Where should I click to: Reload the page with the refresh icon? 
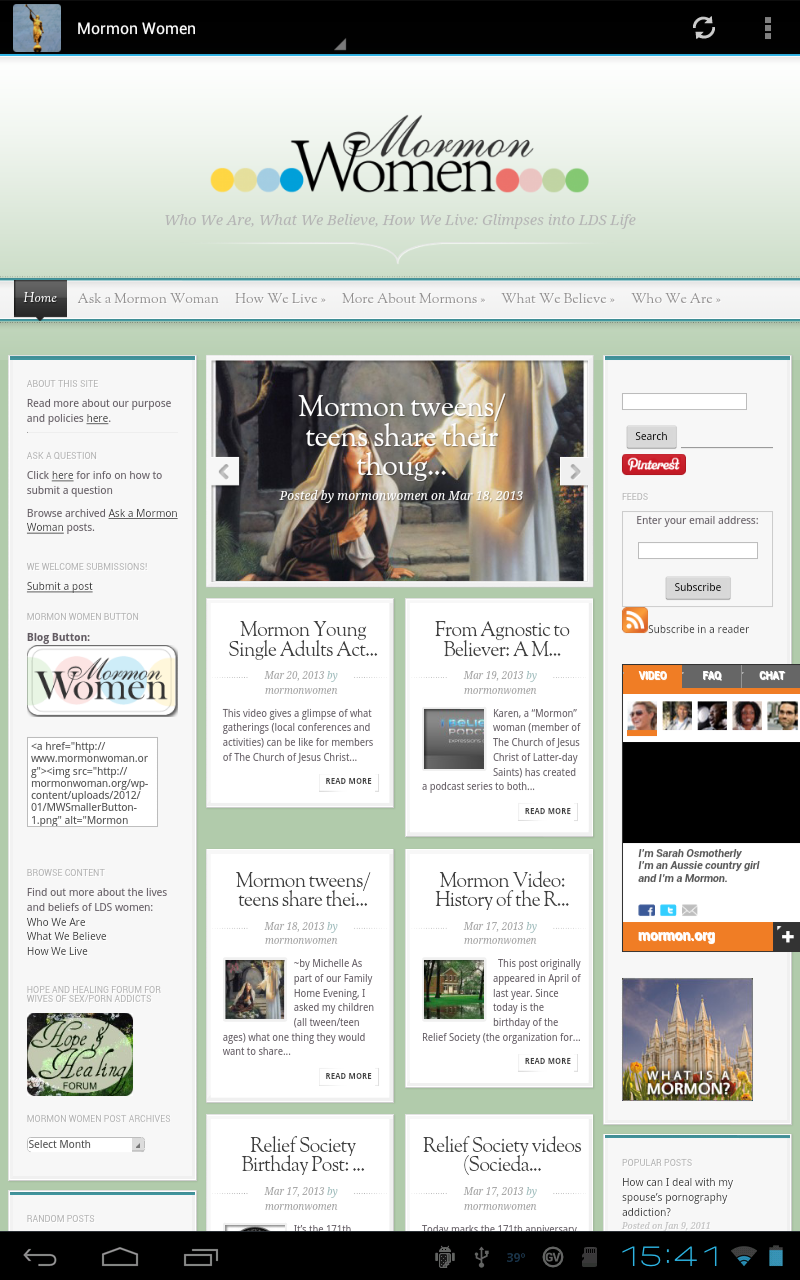(x=704, y=28)
